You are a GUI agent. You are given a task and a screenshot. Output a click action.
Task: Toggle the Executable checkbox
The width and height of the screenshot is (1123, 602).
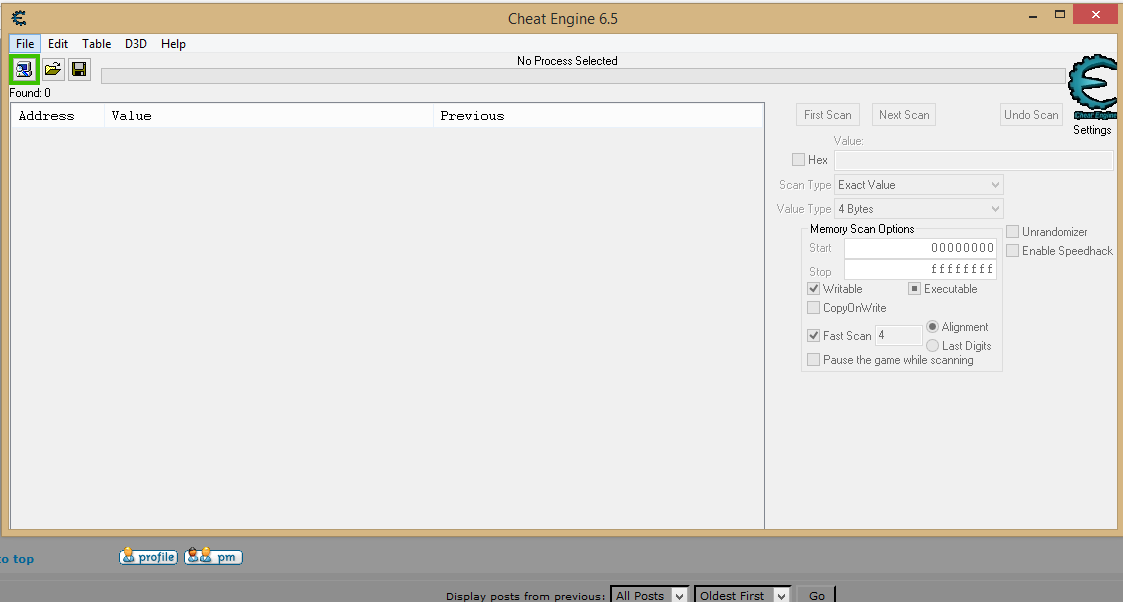click(x=915, y=288)
